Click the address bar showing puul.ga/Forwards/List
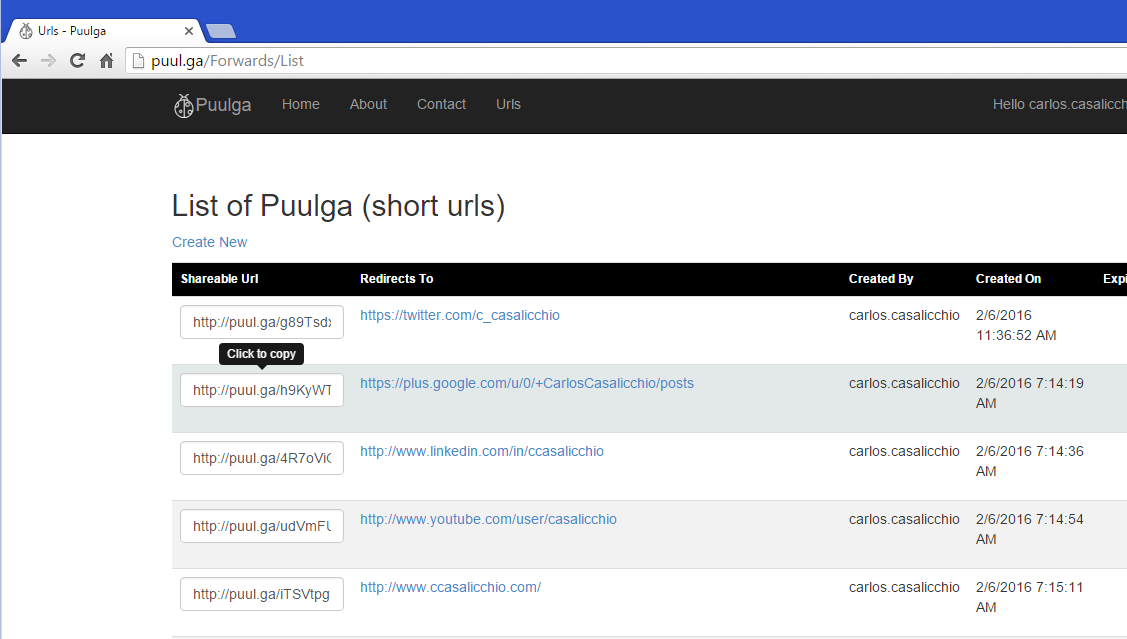This screenshot has height=639, width=1127. tap(600, 61)
